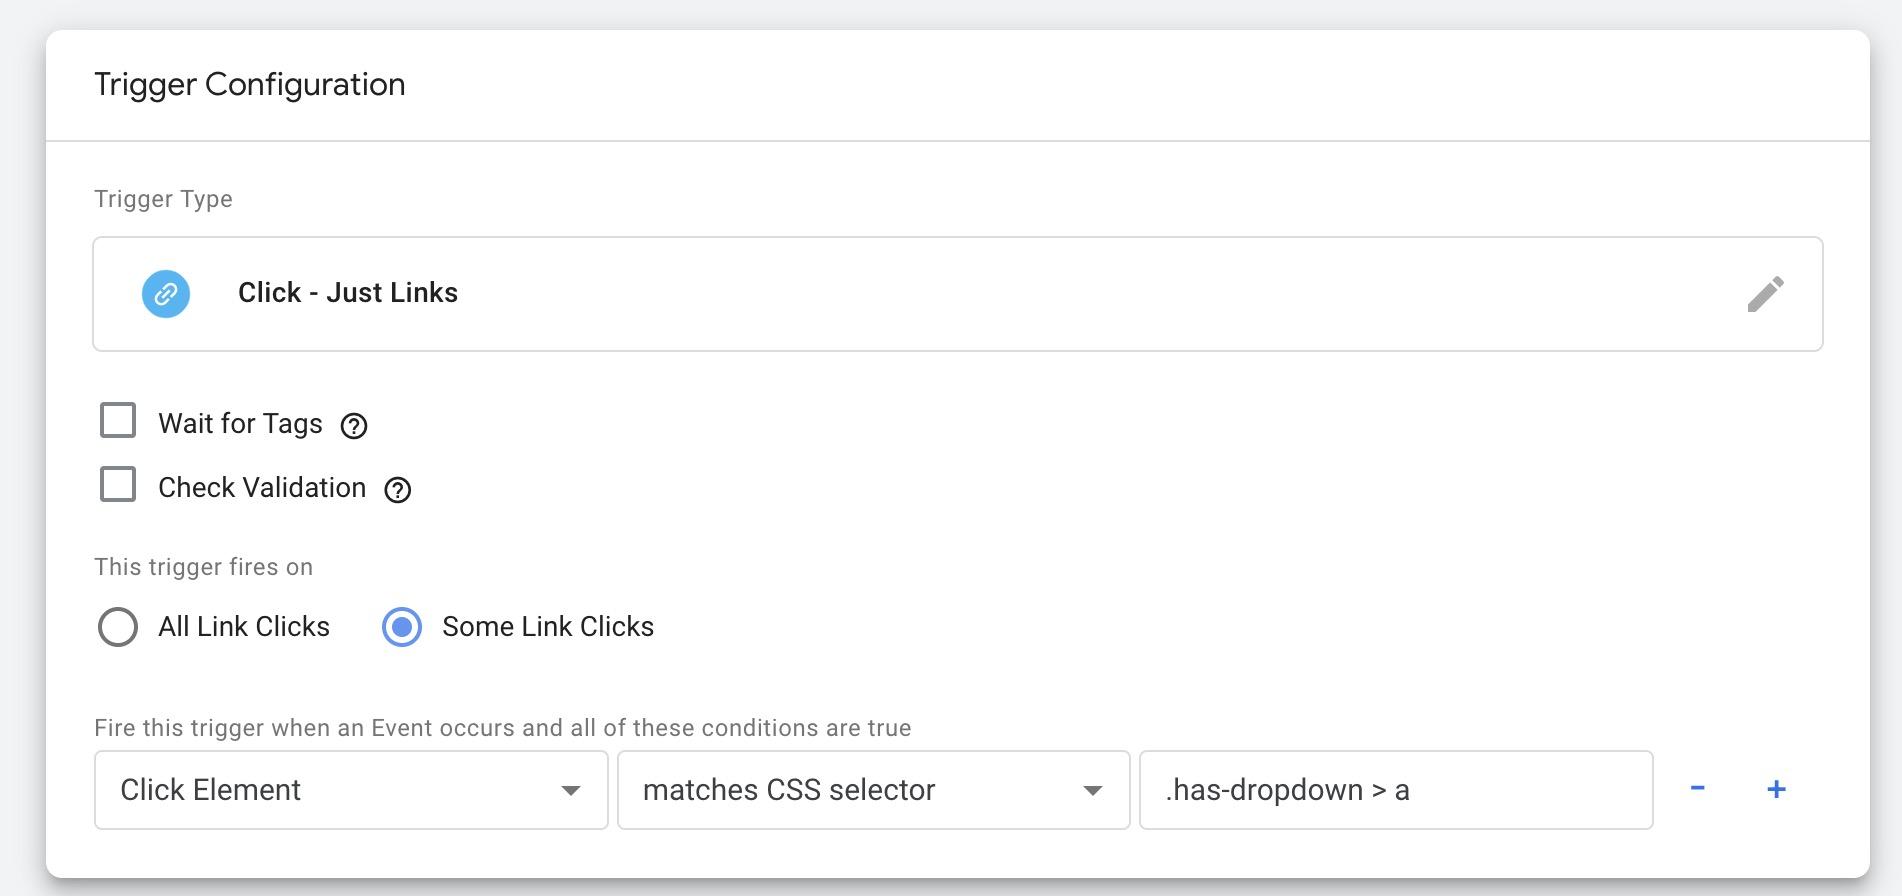
Task: Tick the Check Validation checkbox
Action: (118, 485)
